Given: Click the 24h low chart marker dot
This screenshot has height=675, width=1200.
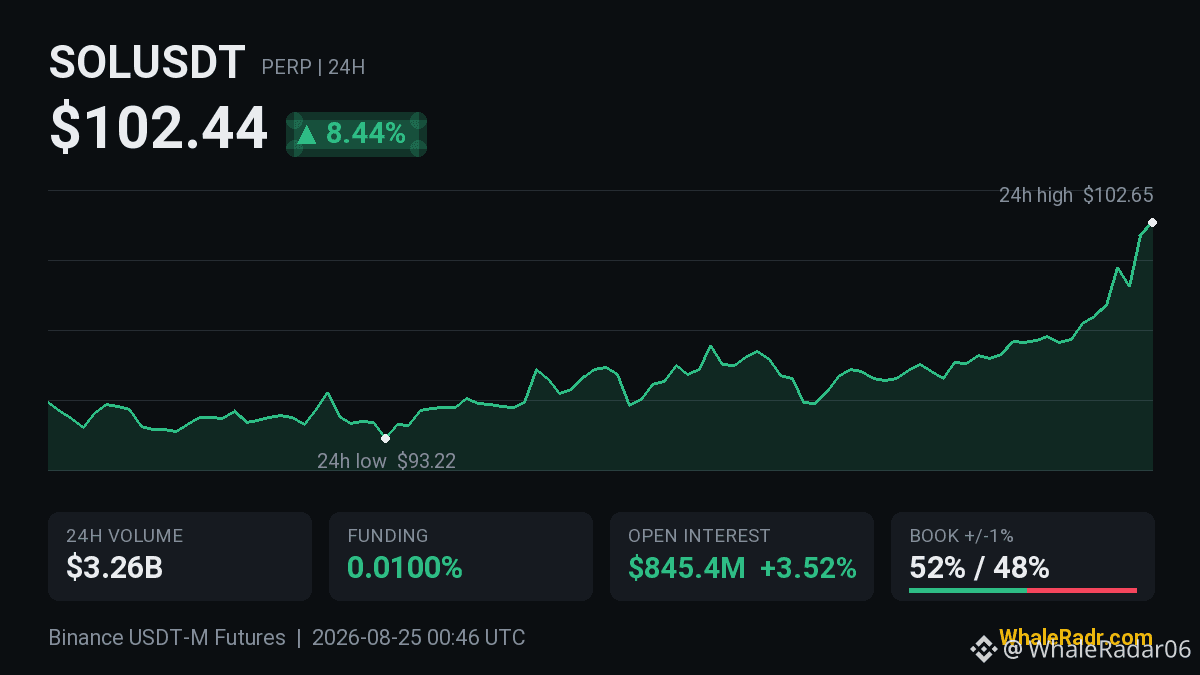Looking at the screenshot, I should pos(386,438).
